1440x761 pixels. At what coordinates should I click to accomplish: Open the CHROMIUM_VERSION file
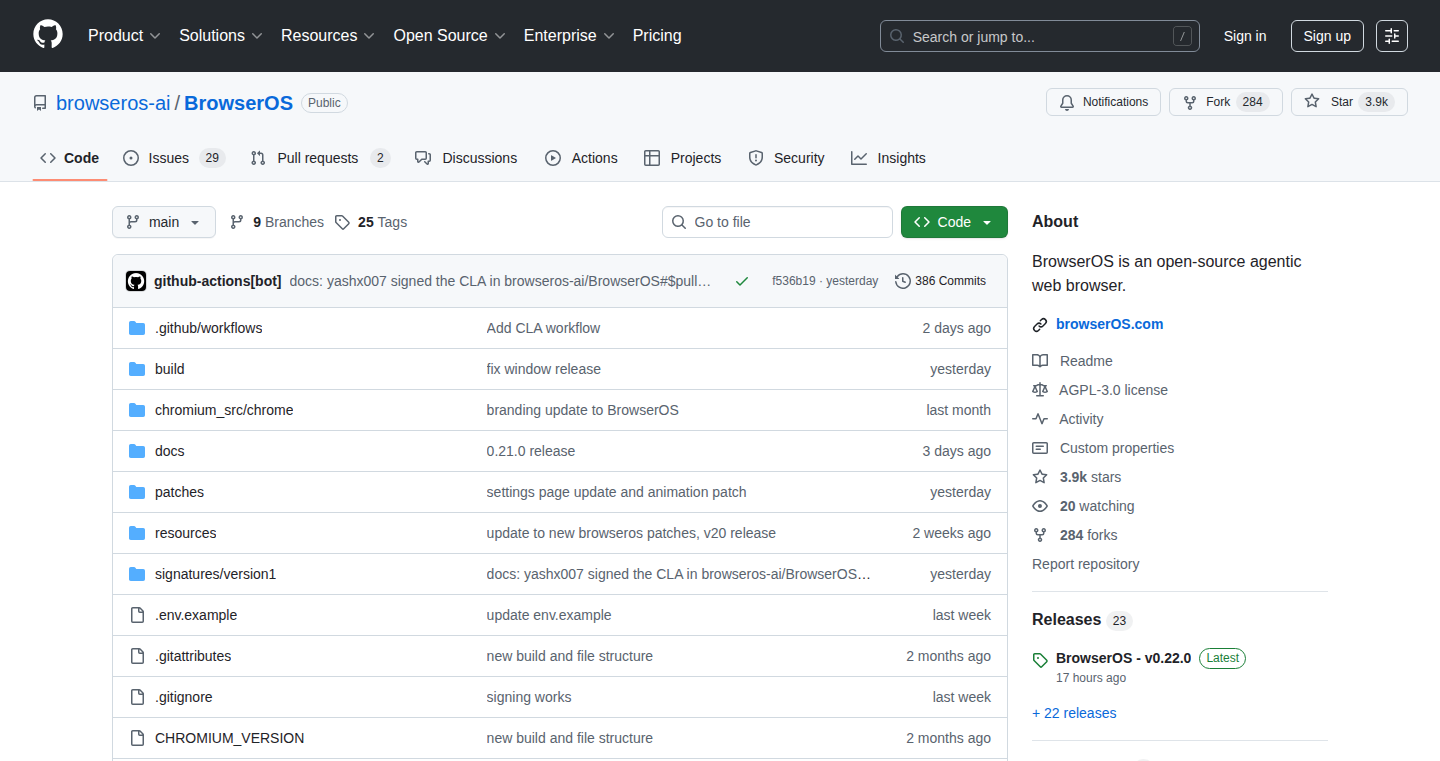pyautogui.click(x=230, y=738)
